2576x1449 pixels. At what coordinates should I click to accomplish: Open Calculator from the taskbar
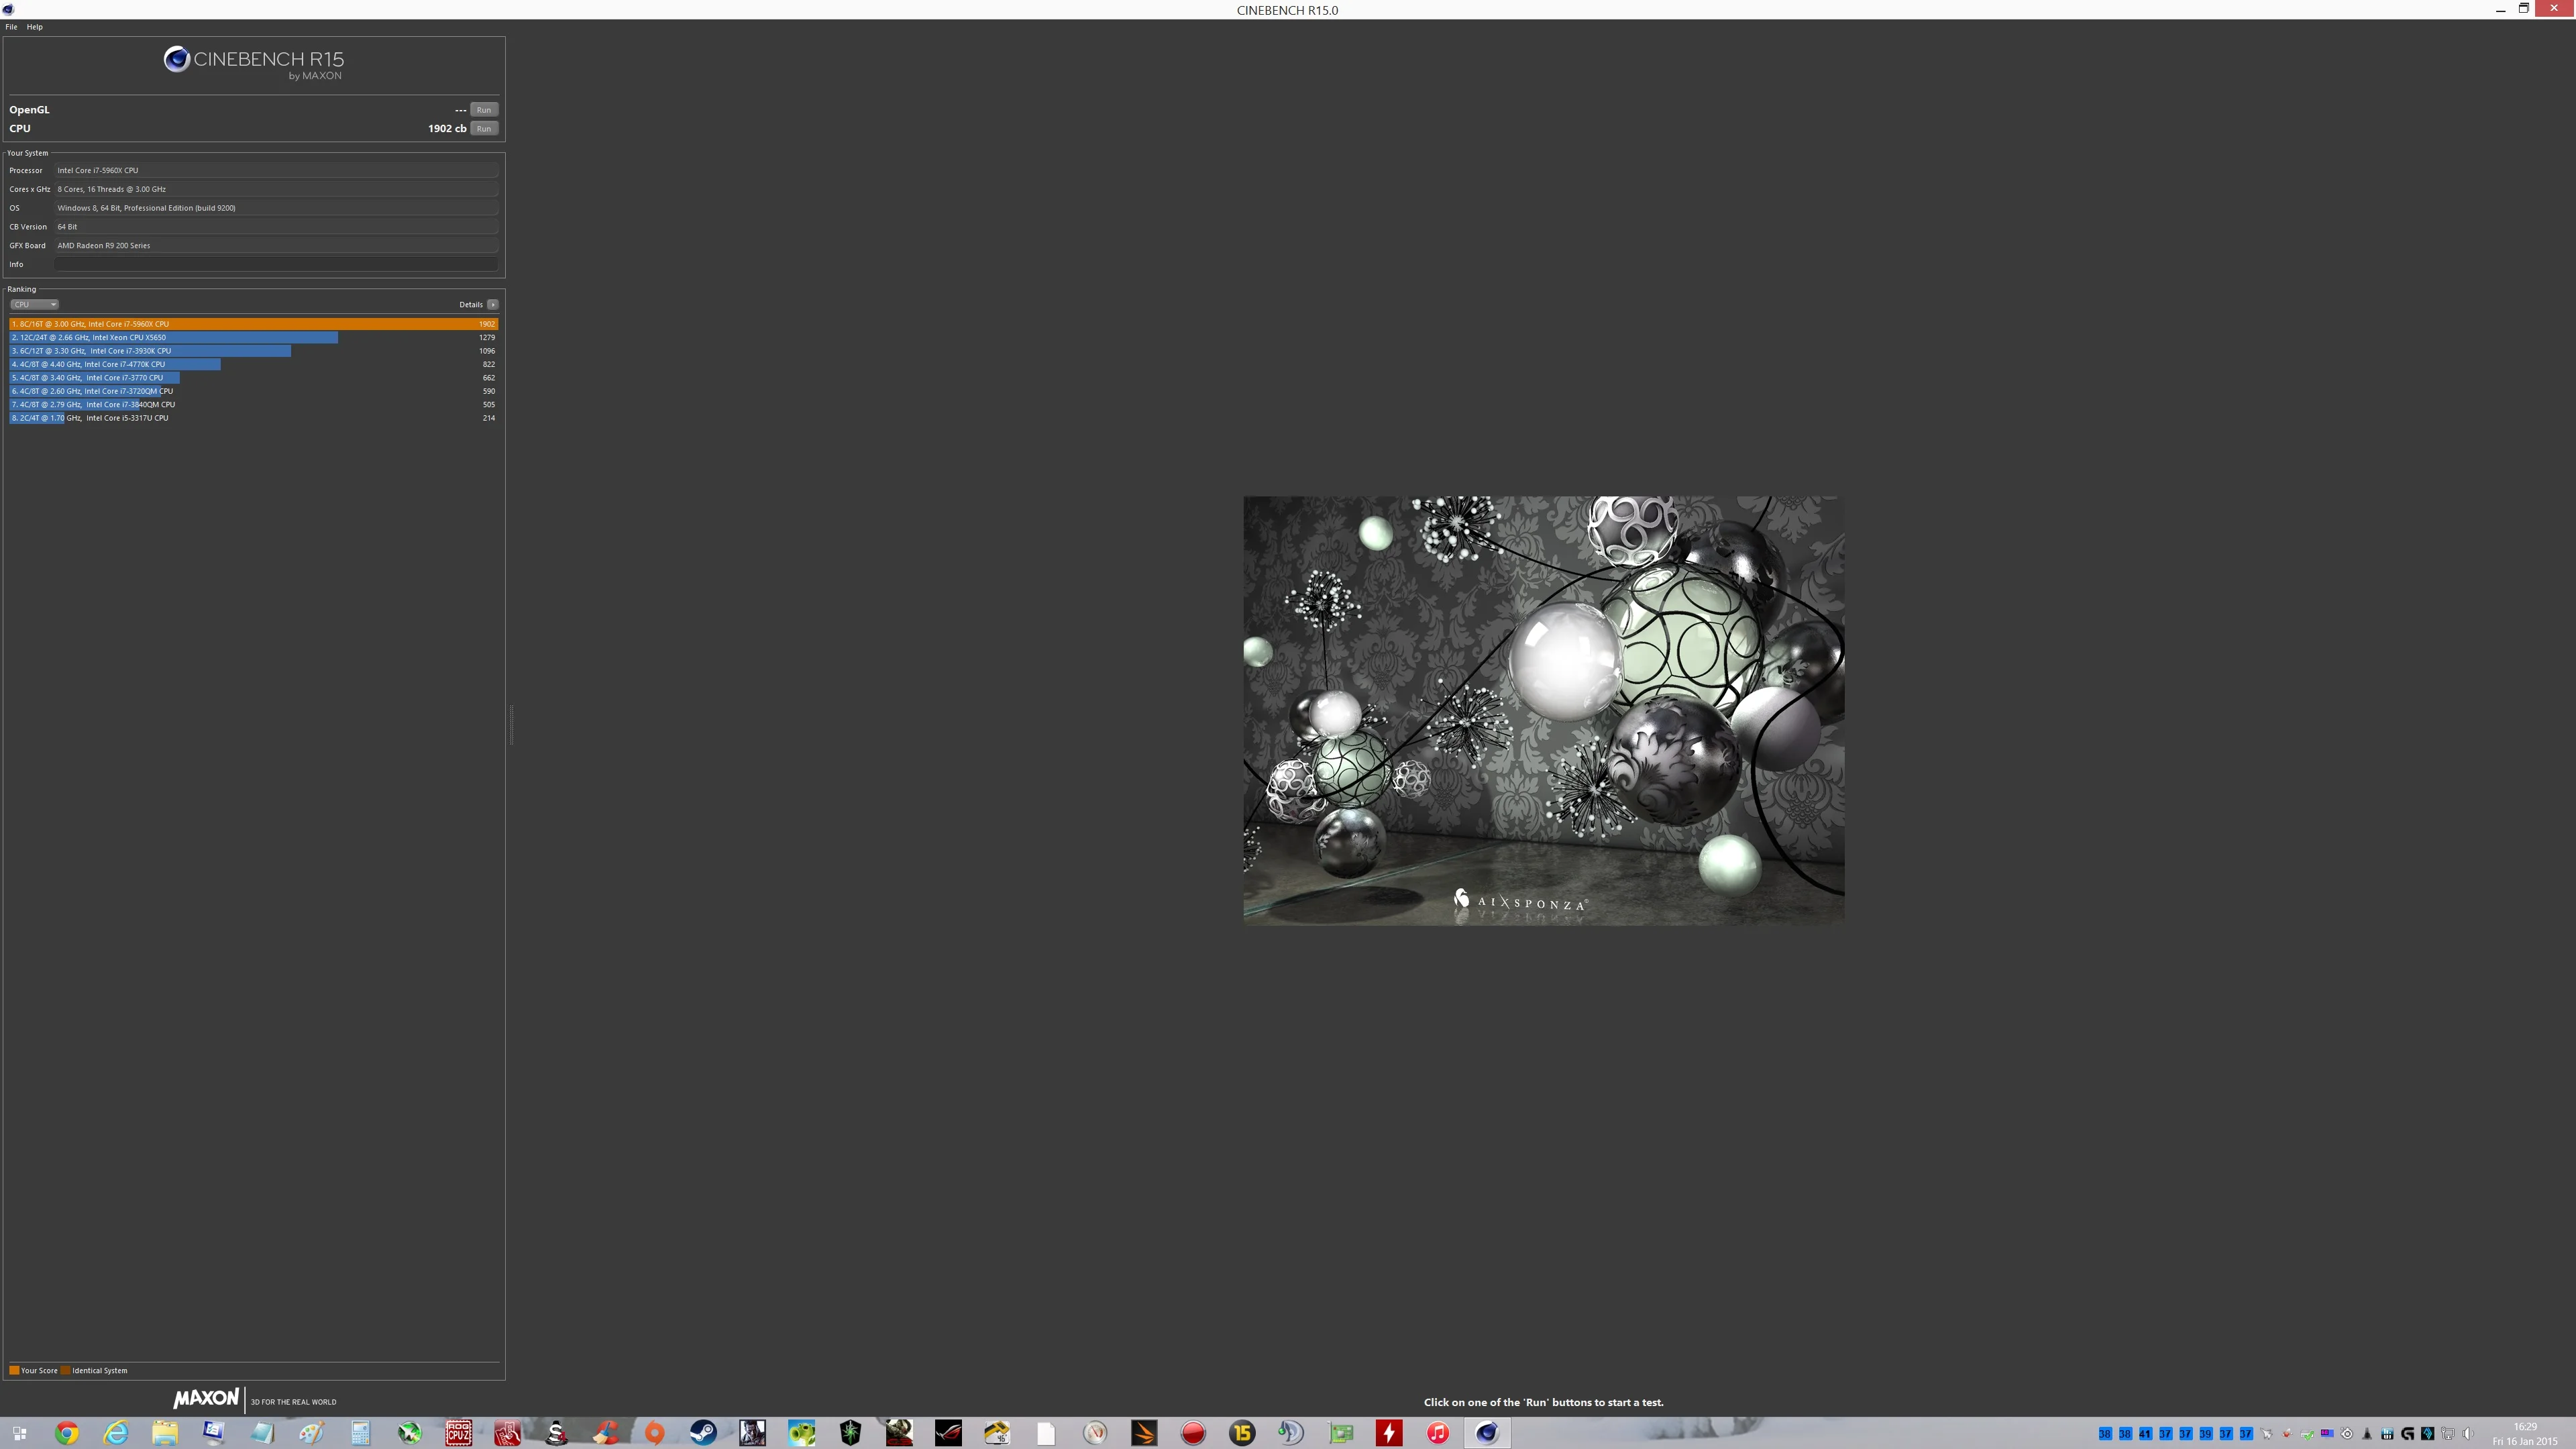point(361,1433)
